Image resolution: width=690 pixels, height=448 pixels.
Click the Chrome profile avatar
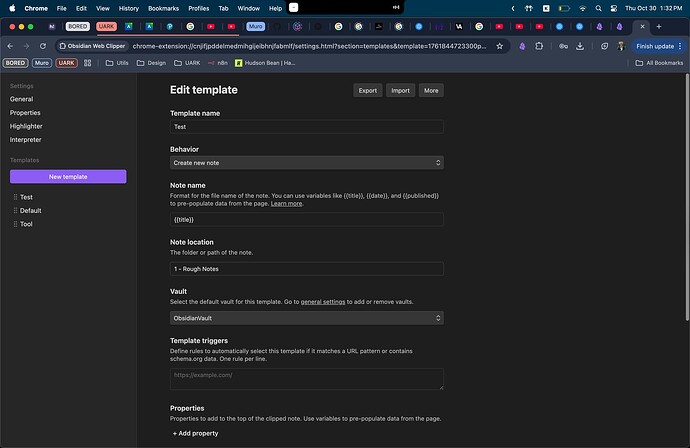pyautogui.click(x=621, y=46)
